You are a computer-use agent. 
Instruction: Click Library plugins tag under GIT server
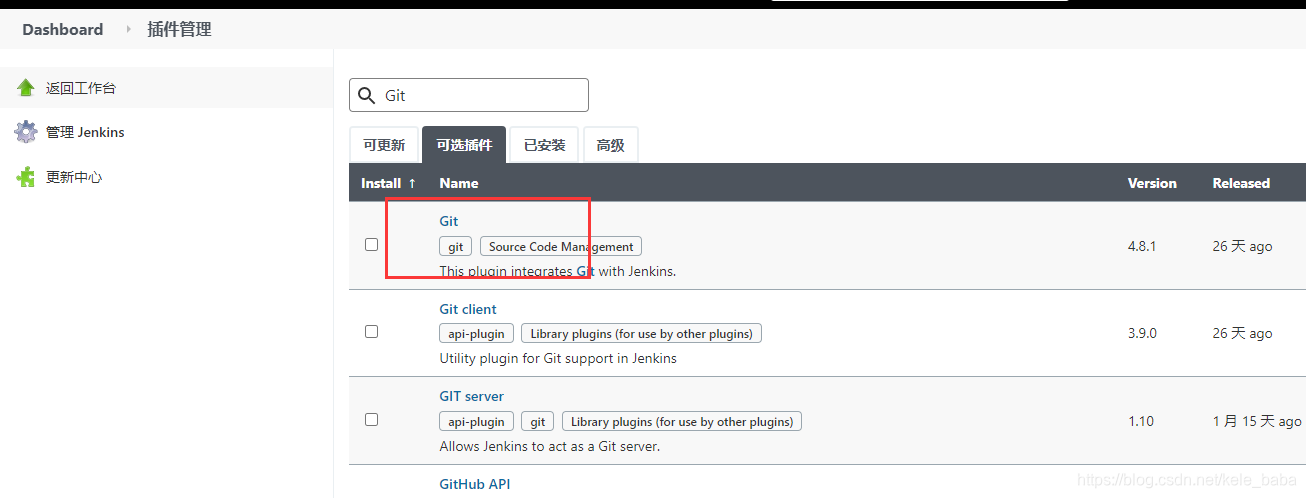682,421
